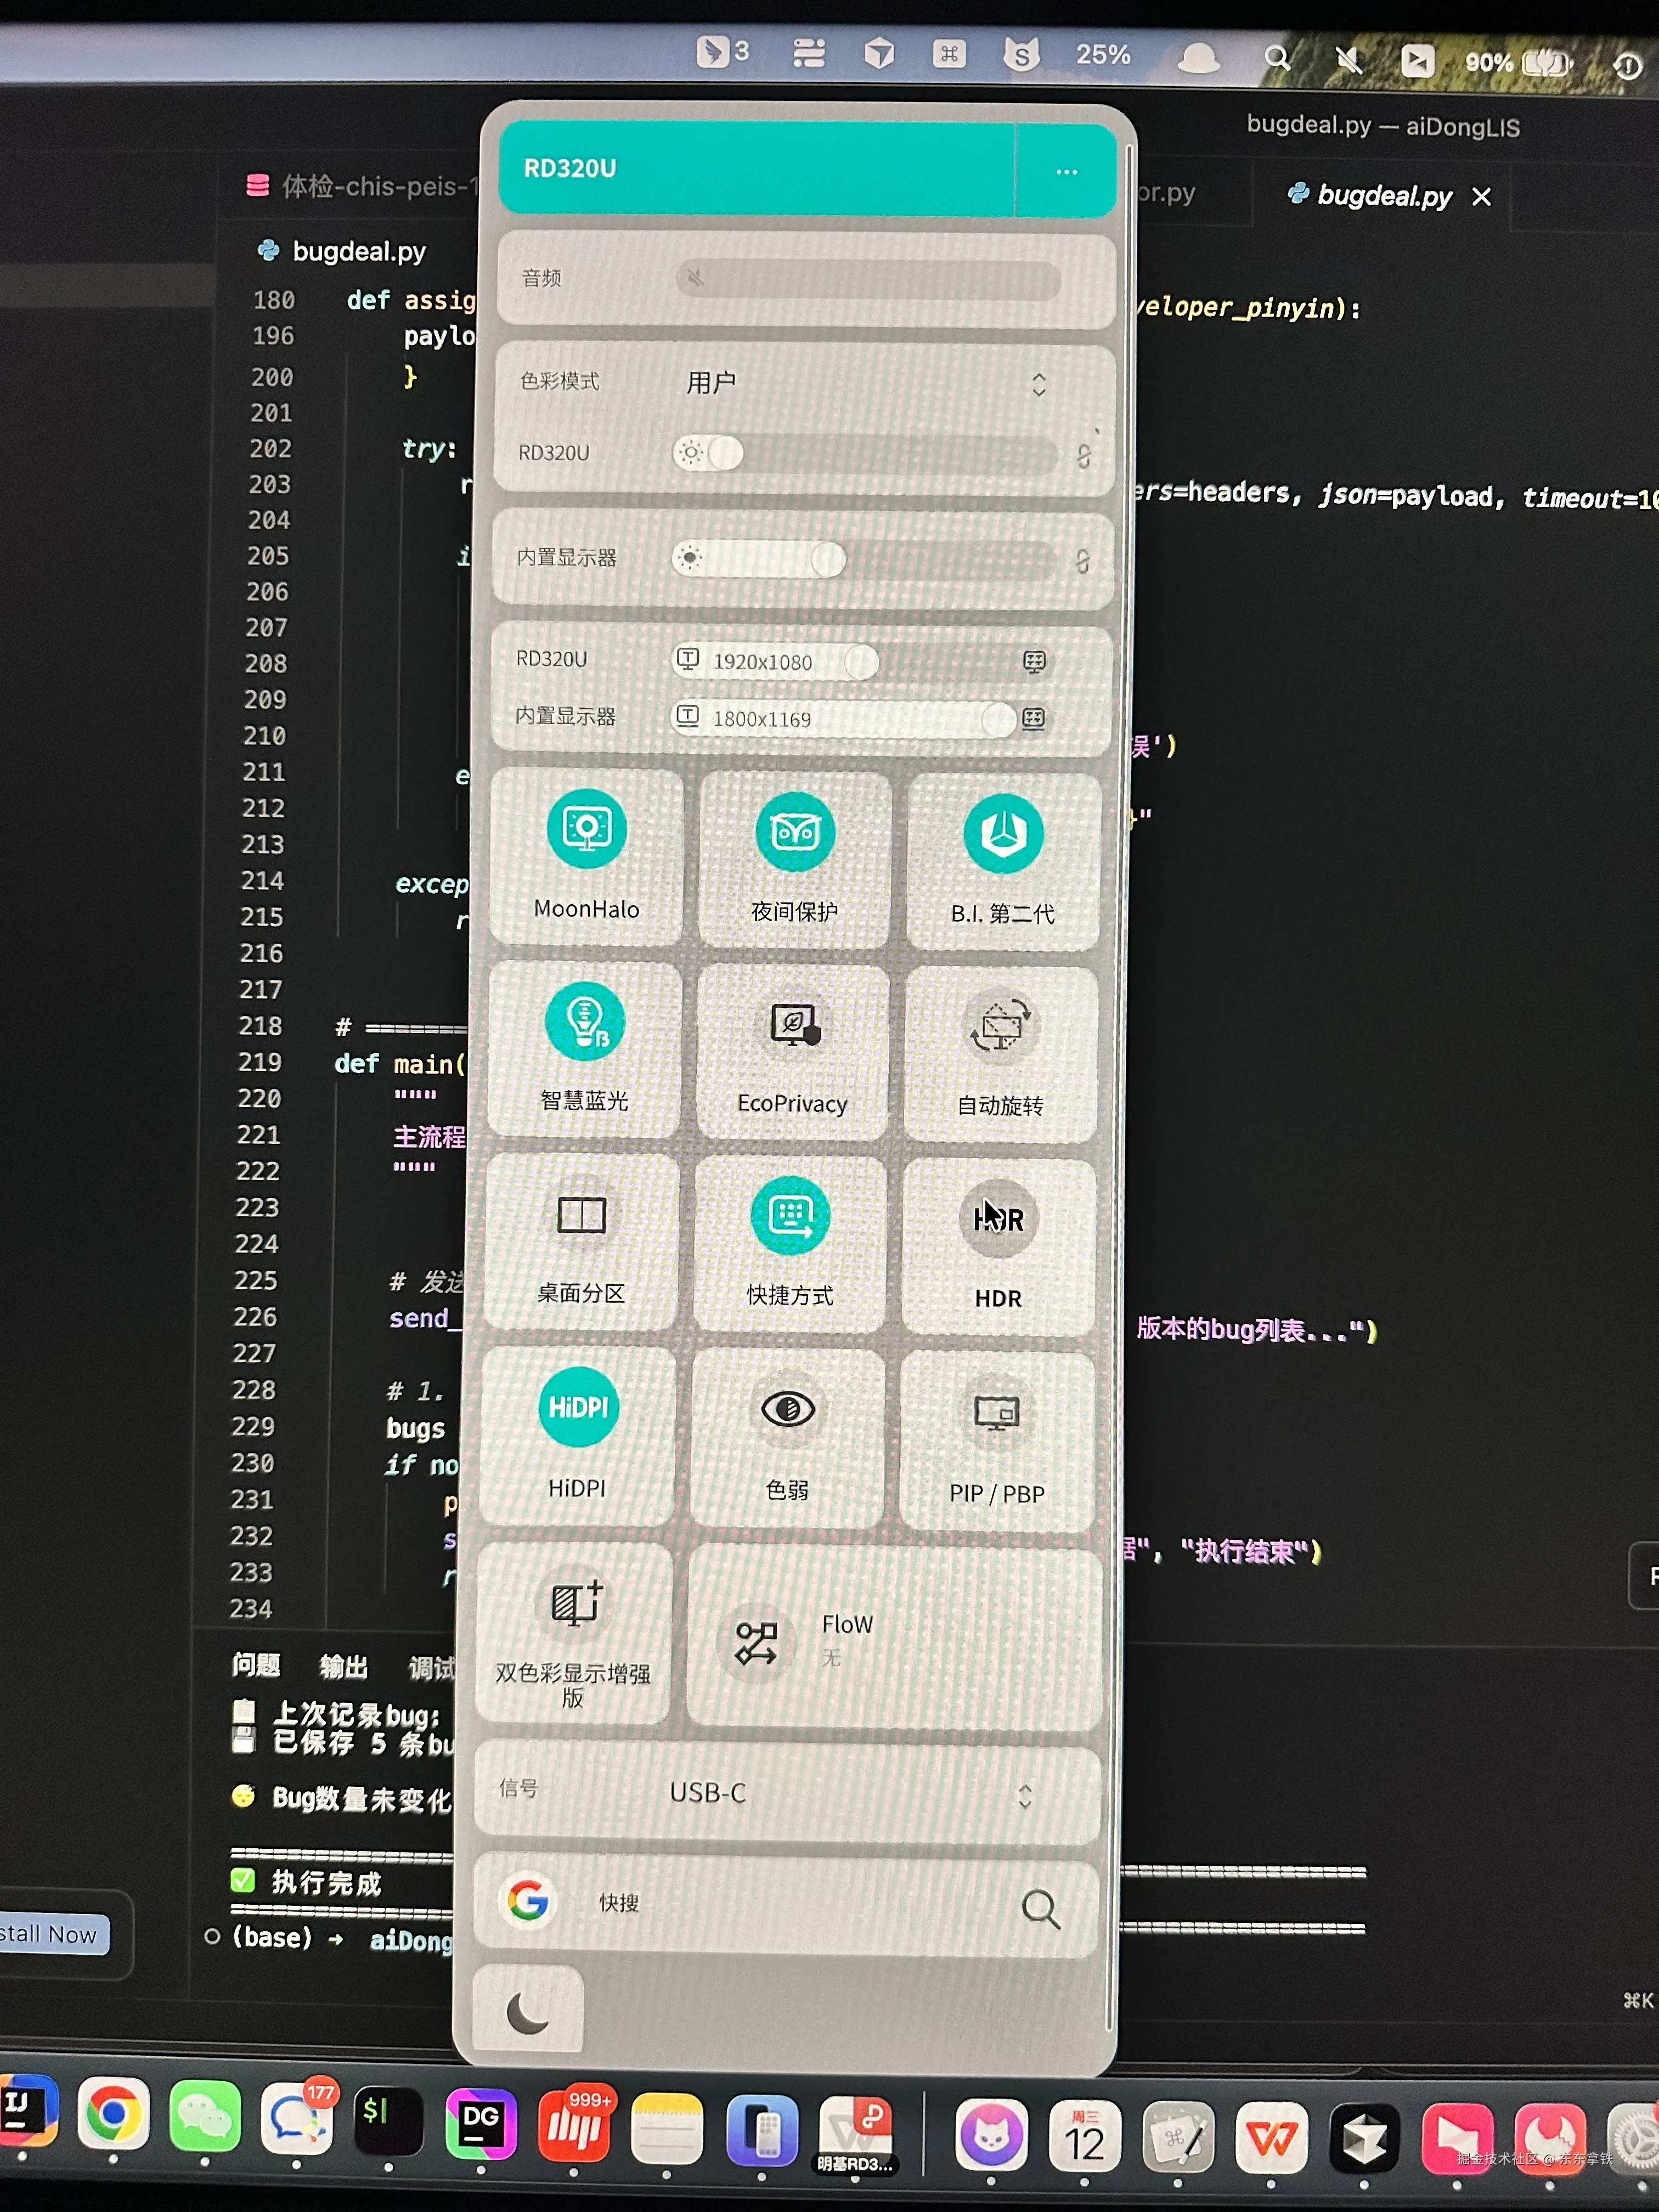Image resolution: width=1659 pixels, height=2212 pixels.
Task: Switch to the bugdeal.py editor tab
Action: [1384, 196]
